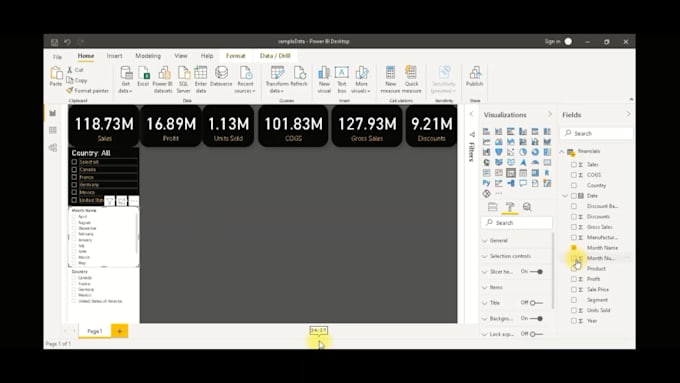The image size is (680, 383).
Task: Toggle the Title switch on
Action: (x=536, y=303)
